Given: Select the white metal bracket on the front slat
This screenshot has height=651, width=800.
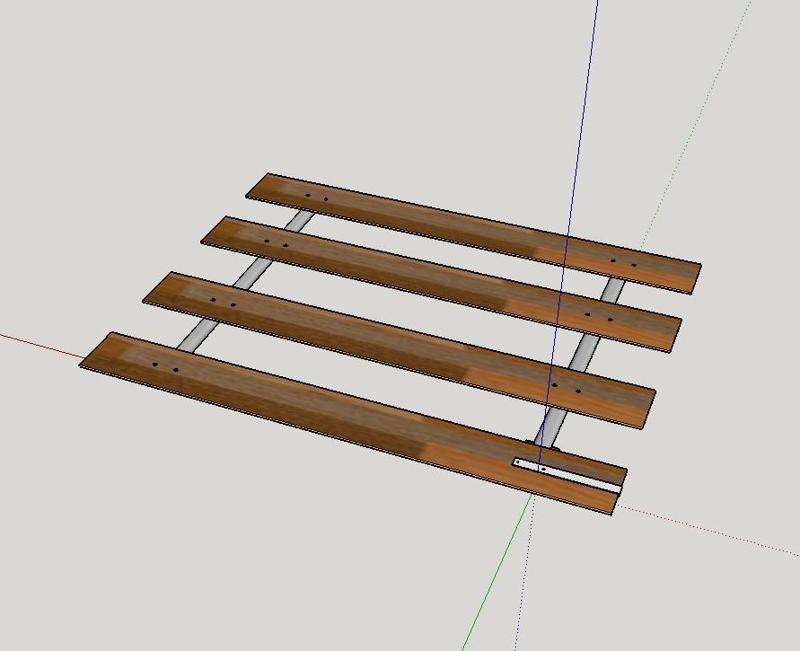Looking at the screenshot, I should (567, 475).
